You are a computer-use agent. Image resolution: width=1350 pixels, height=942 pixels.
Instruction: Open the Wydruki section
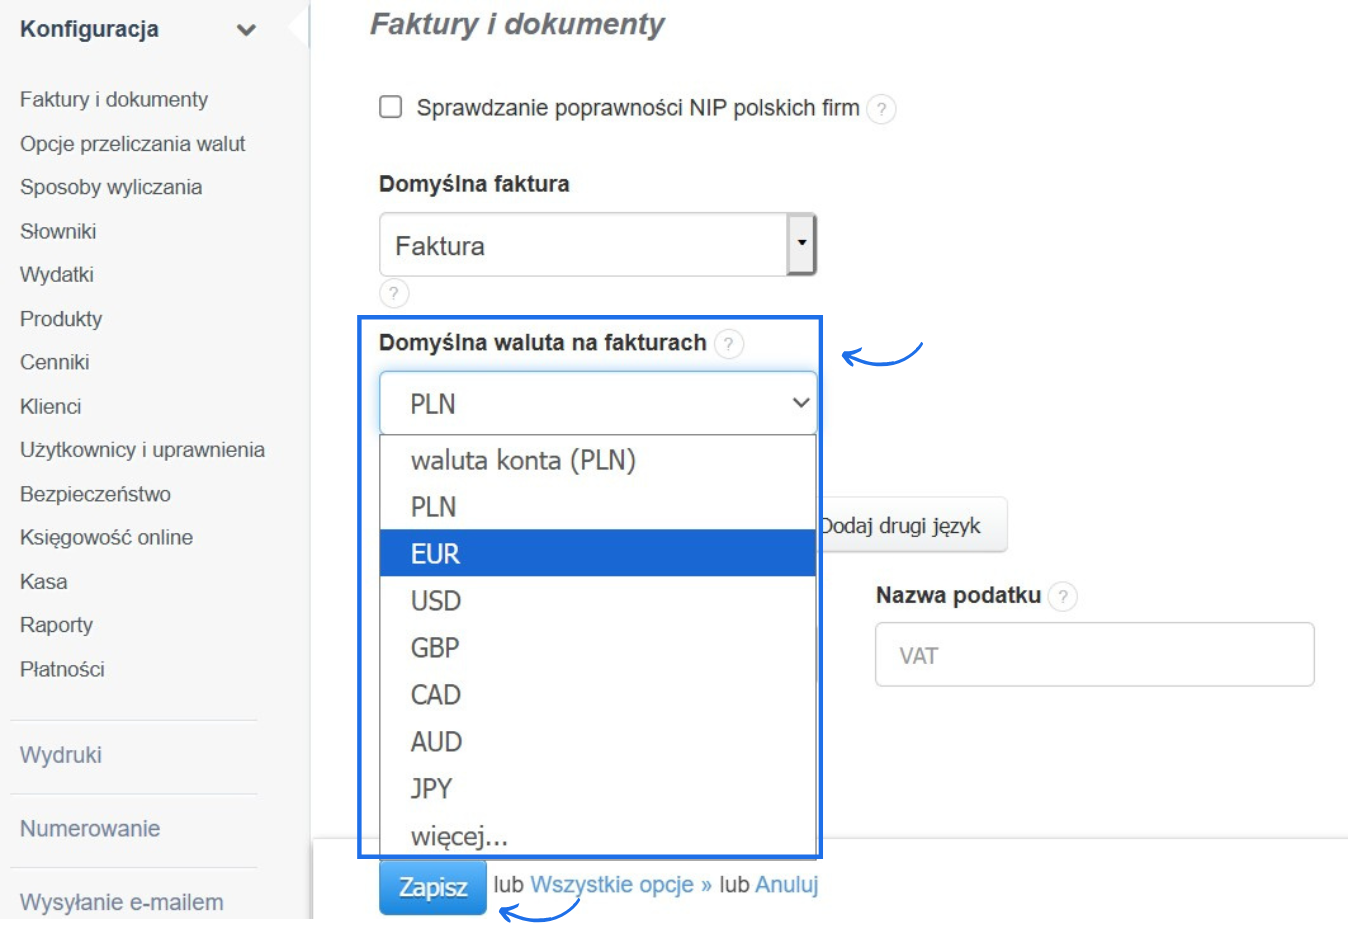pos(60,755)
